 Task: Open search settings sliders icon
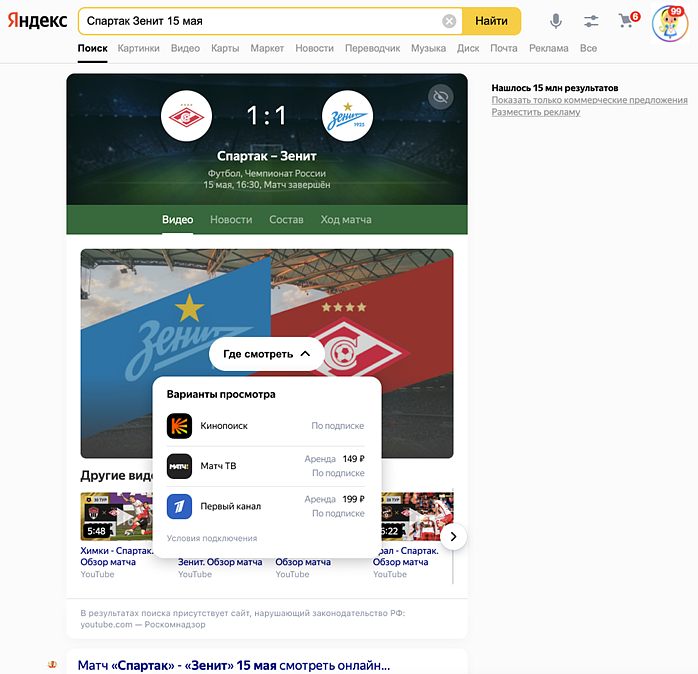(x=591, y=21)
